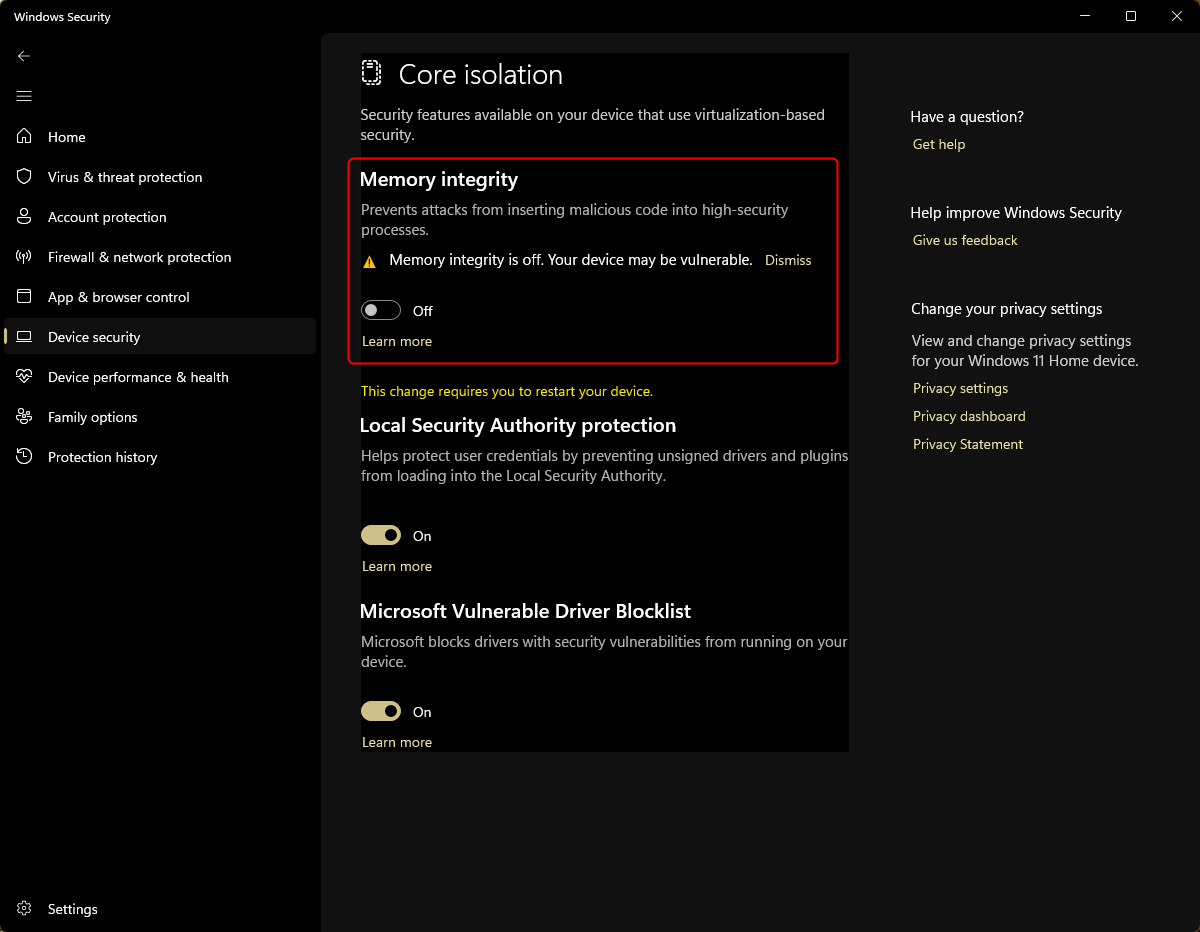Open the Privacy Statement link
1200x932 pixels.
coord(968,444)
